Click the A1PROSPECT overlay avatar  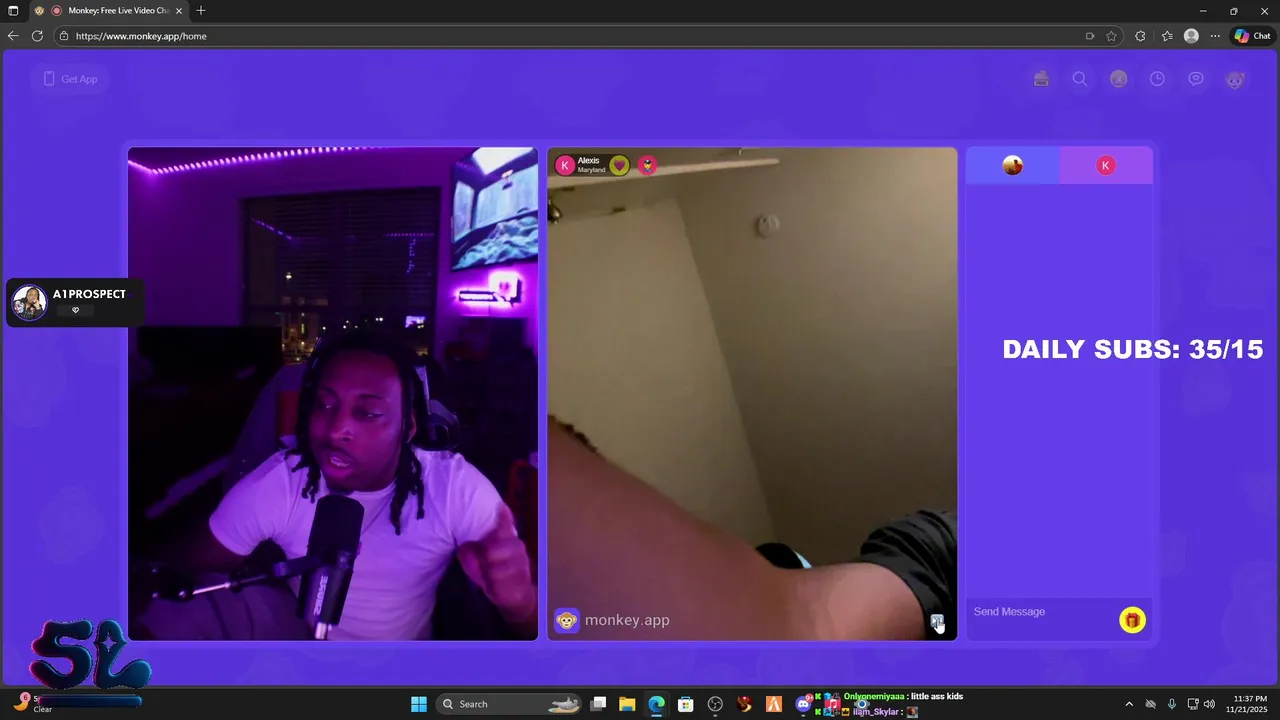(x=29, y=302)
